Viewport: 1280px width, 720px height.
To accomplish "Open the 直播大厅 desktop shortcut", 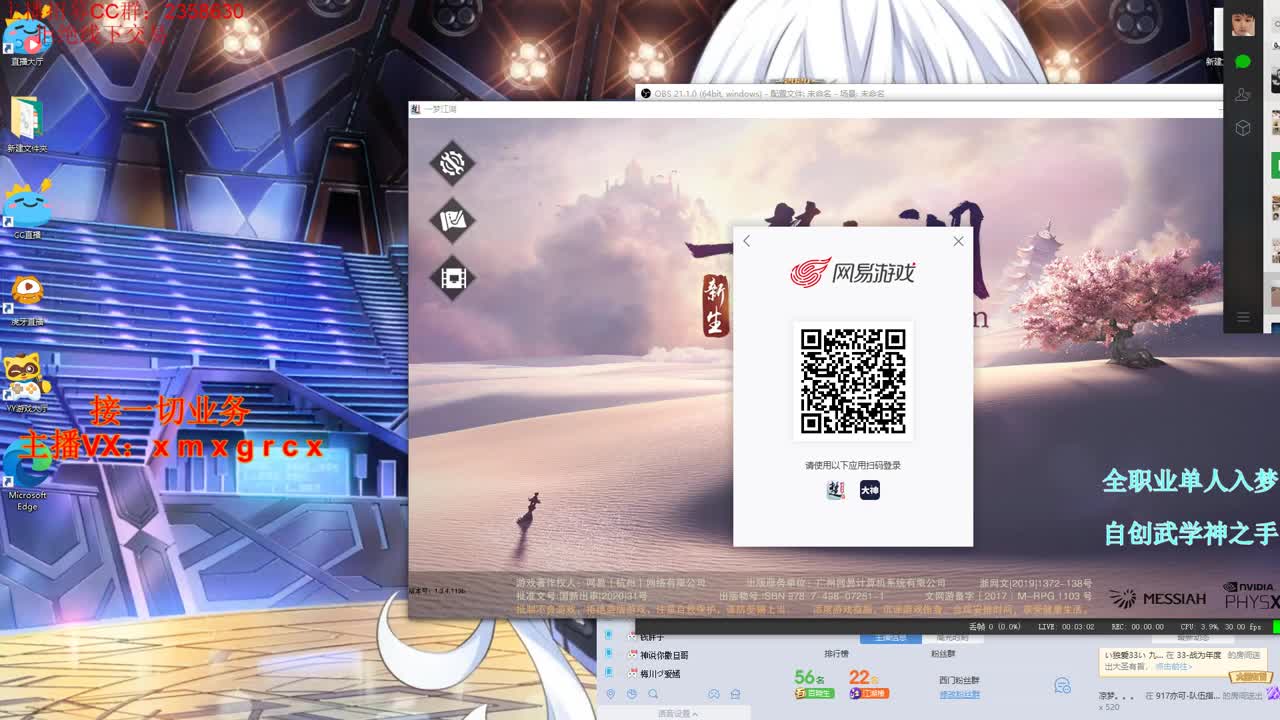I will pyautogui.click(x=27, y=40).
